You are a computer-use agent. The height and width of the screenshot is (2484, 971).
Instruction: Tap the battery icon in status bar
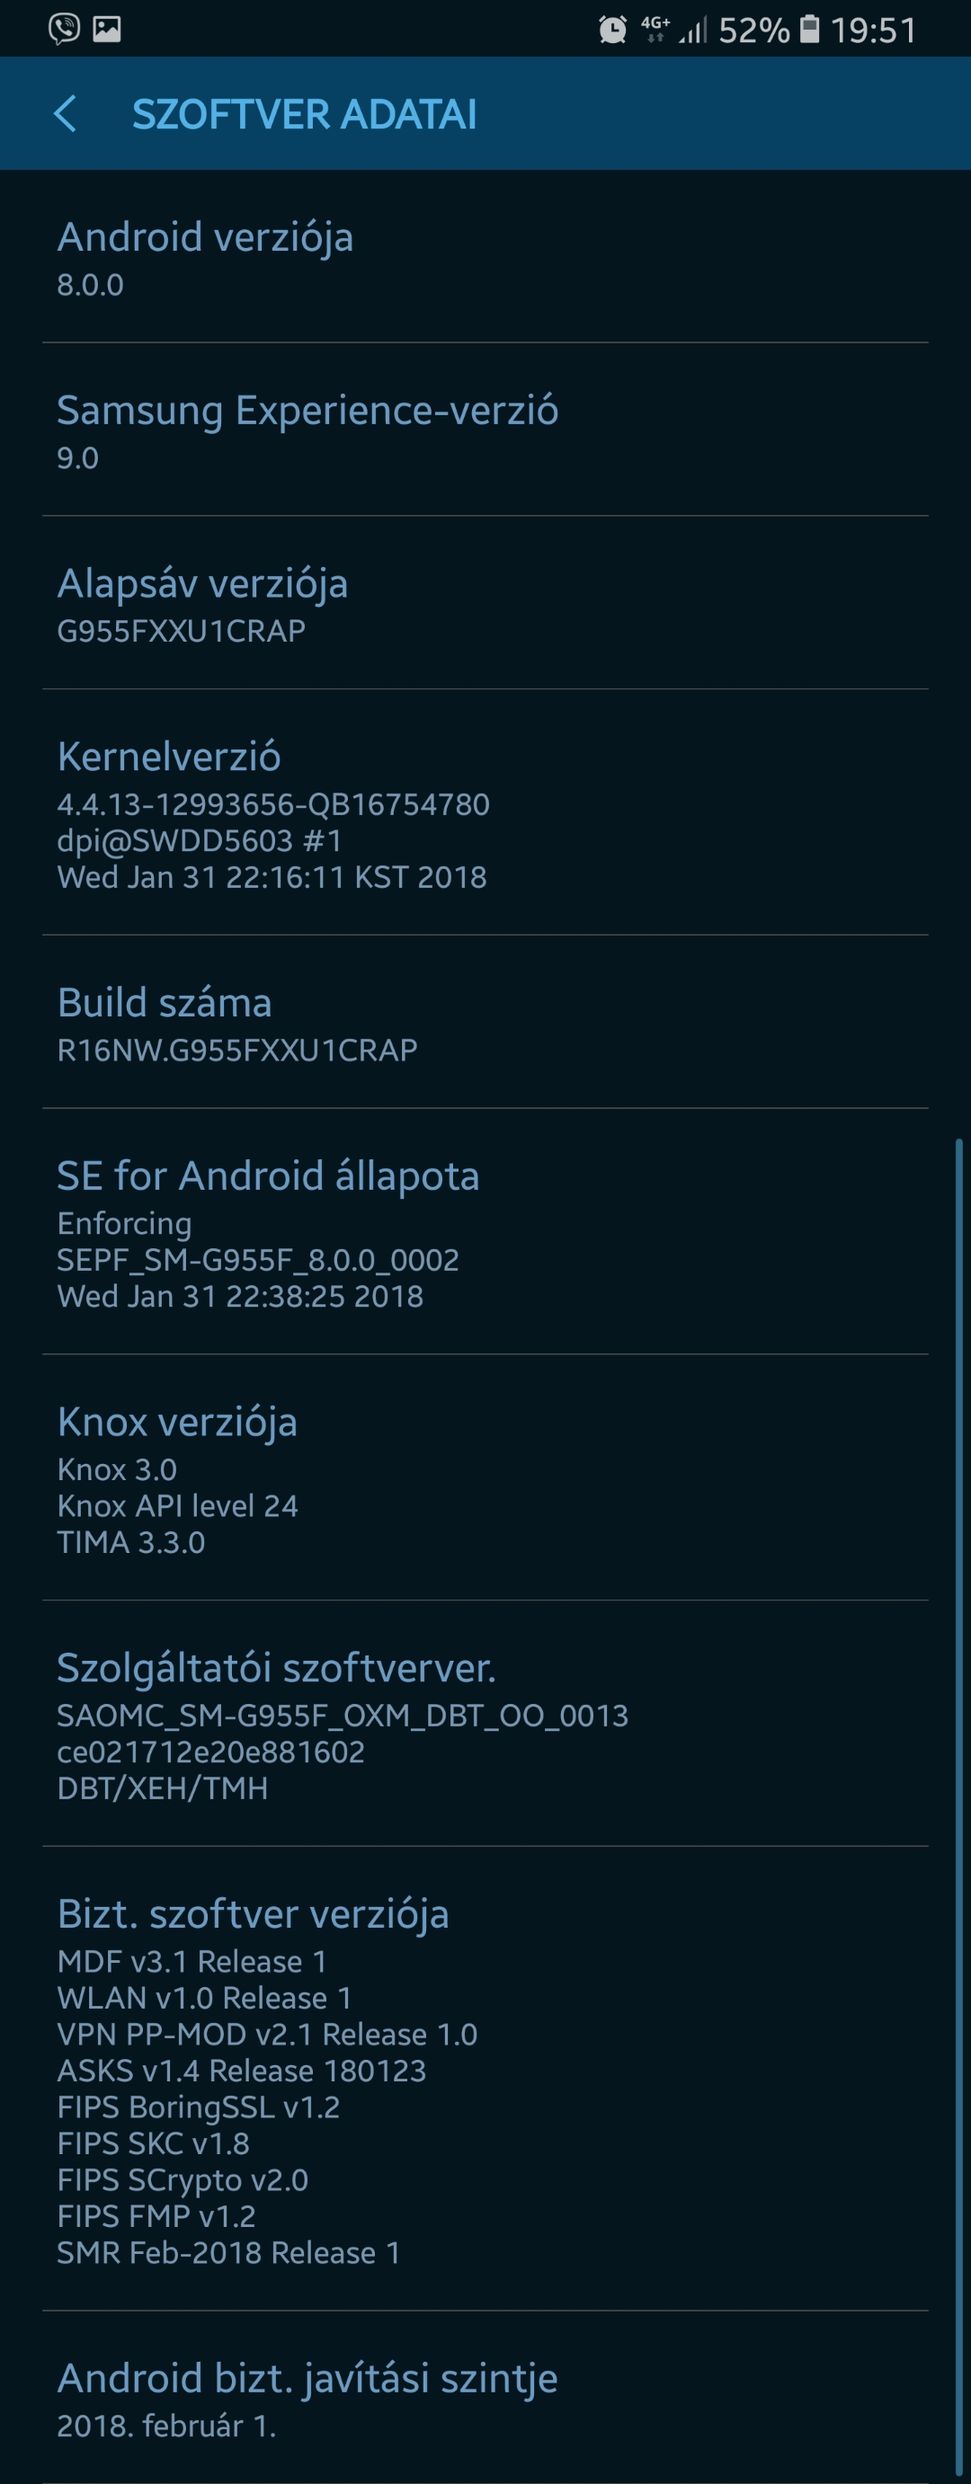click(810, 29)
